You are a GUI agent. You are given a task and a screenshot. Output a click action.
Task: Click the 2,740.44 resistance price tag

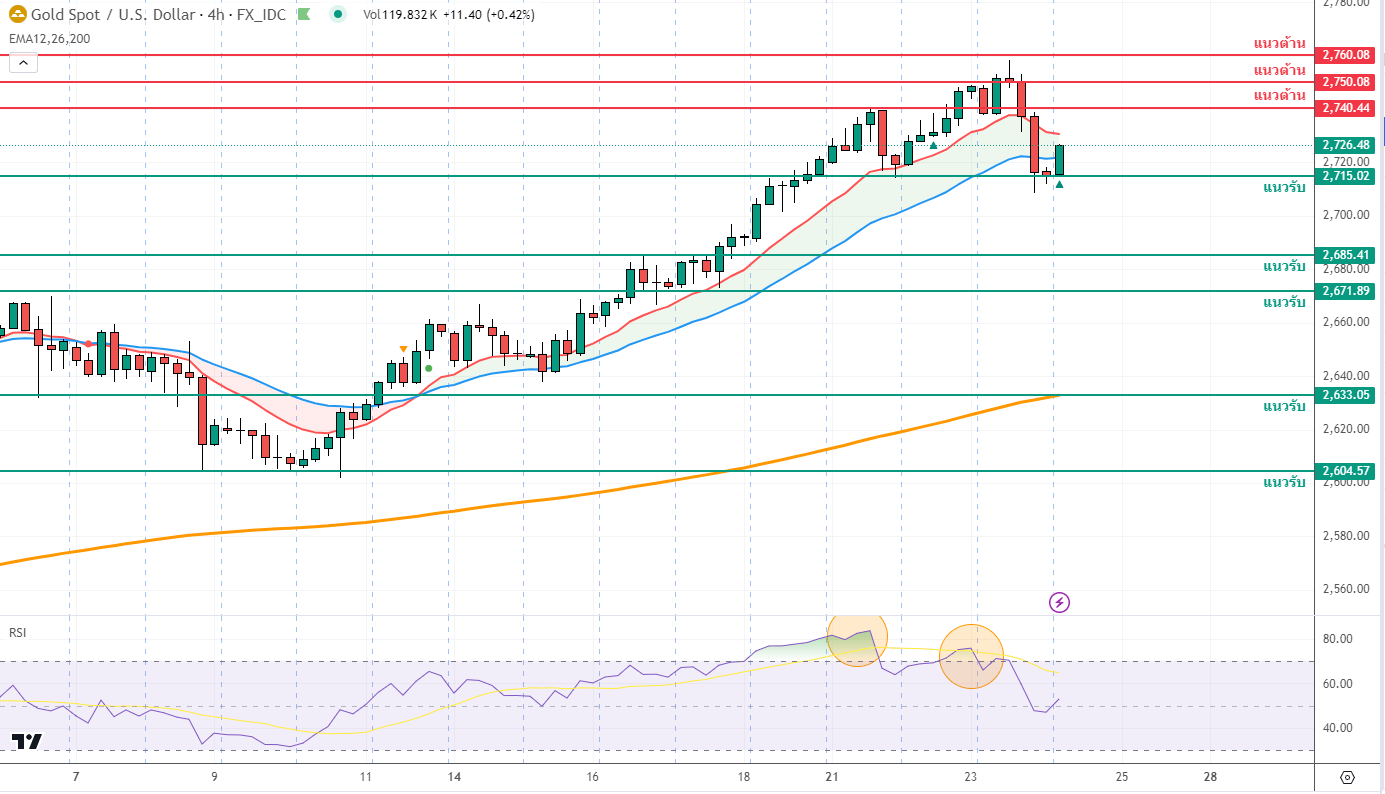tap(1345, 107)
